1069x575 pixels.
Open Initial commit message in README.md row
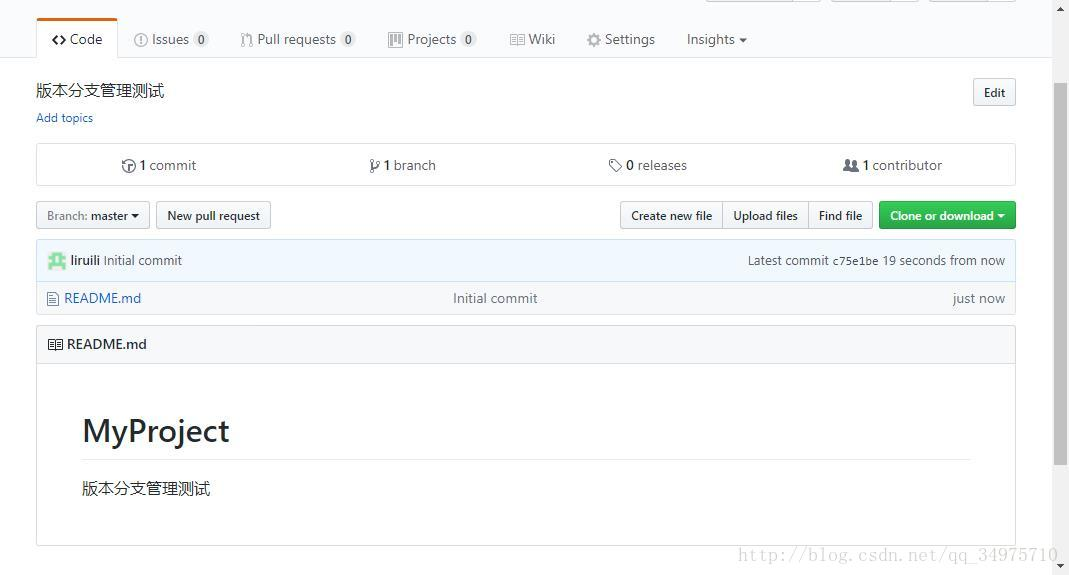pyautogui.click(x=495, y=298)
